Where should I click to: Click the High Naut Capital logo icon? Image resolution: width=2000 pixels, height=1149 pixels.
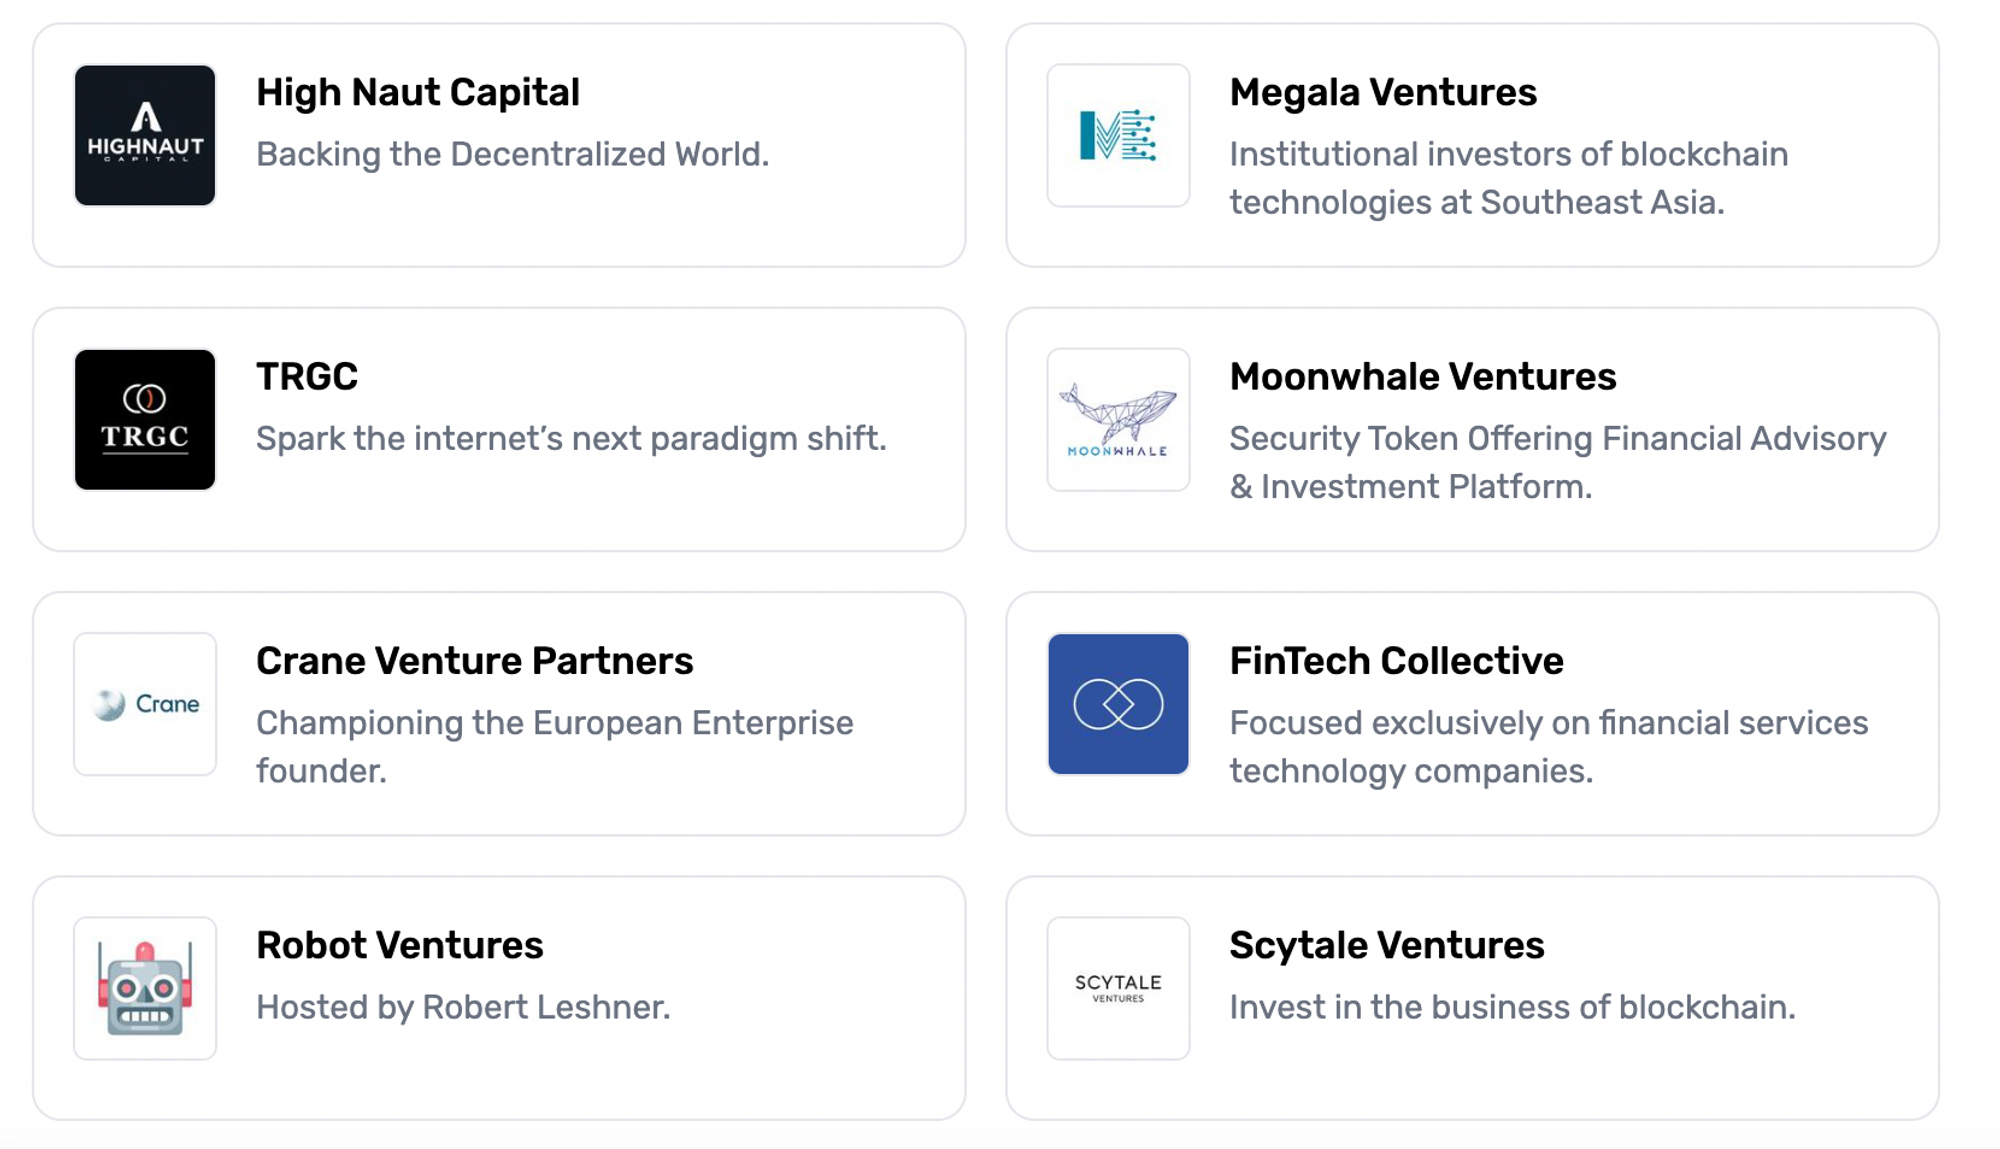[x=145, y=135]
